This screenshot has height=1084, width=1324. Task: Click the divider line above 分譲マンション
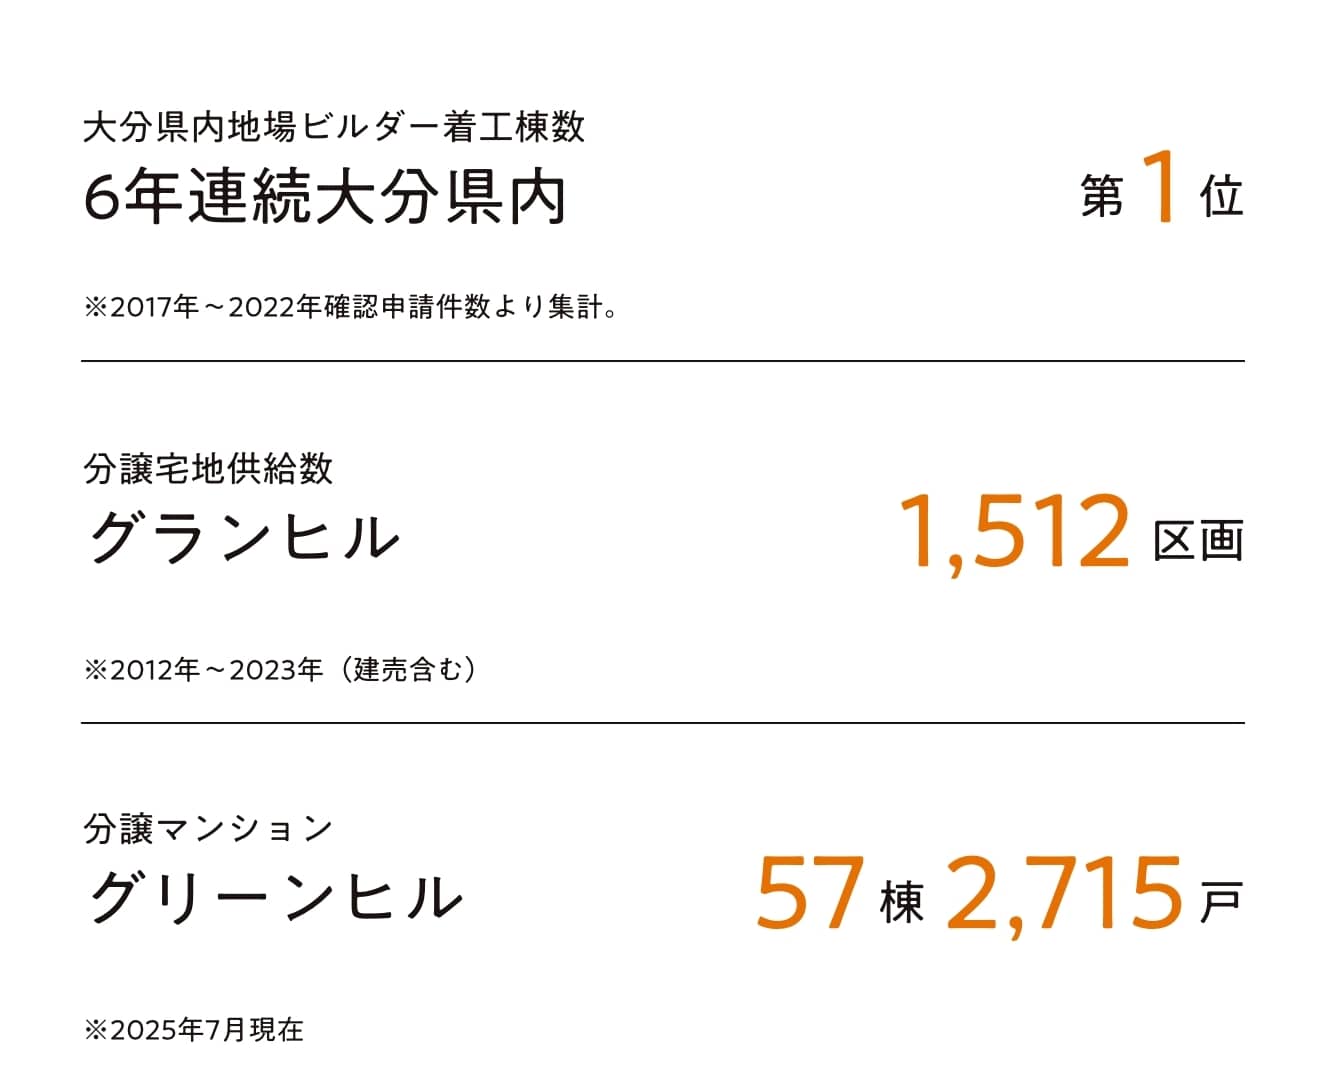pos(662,722)
